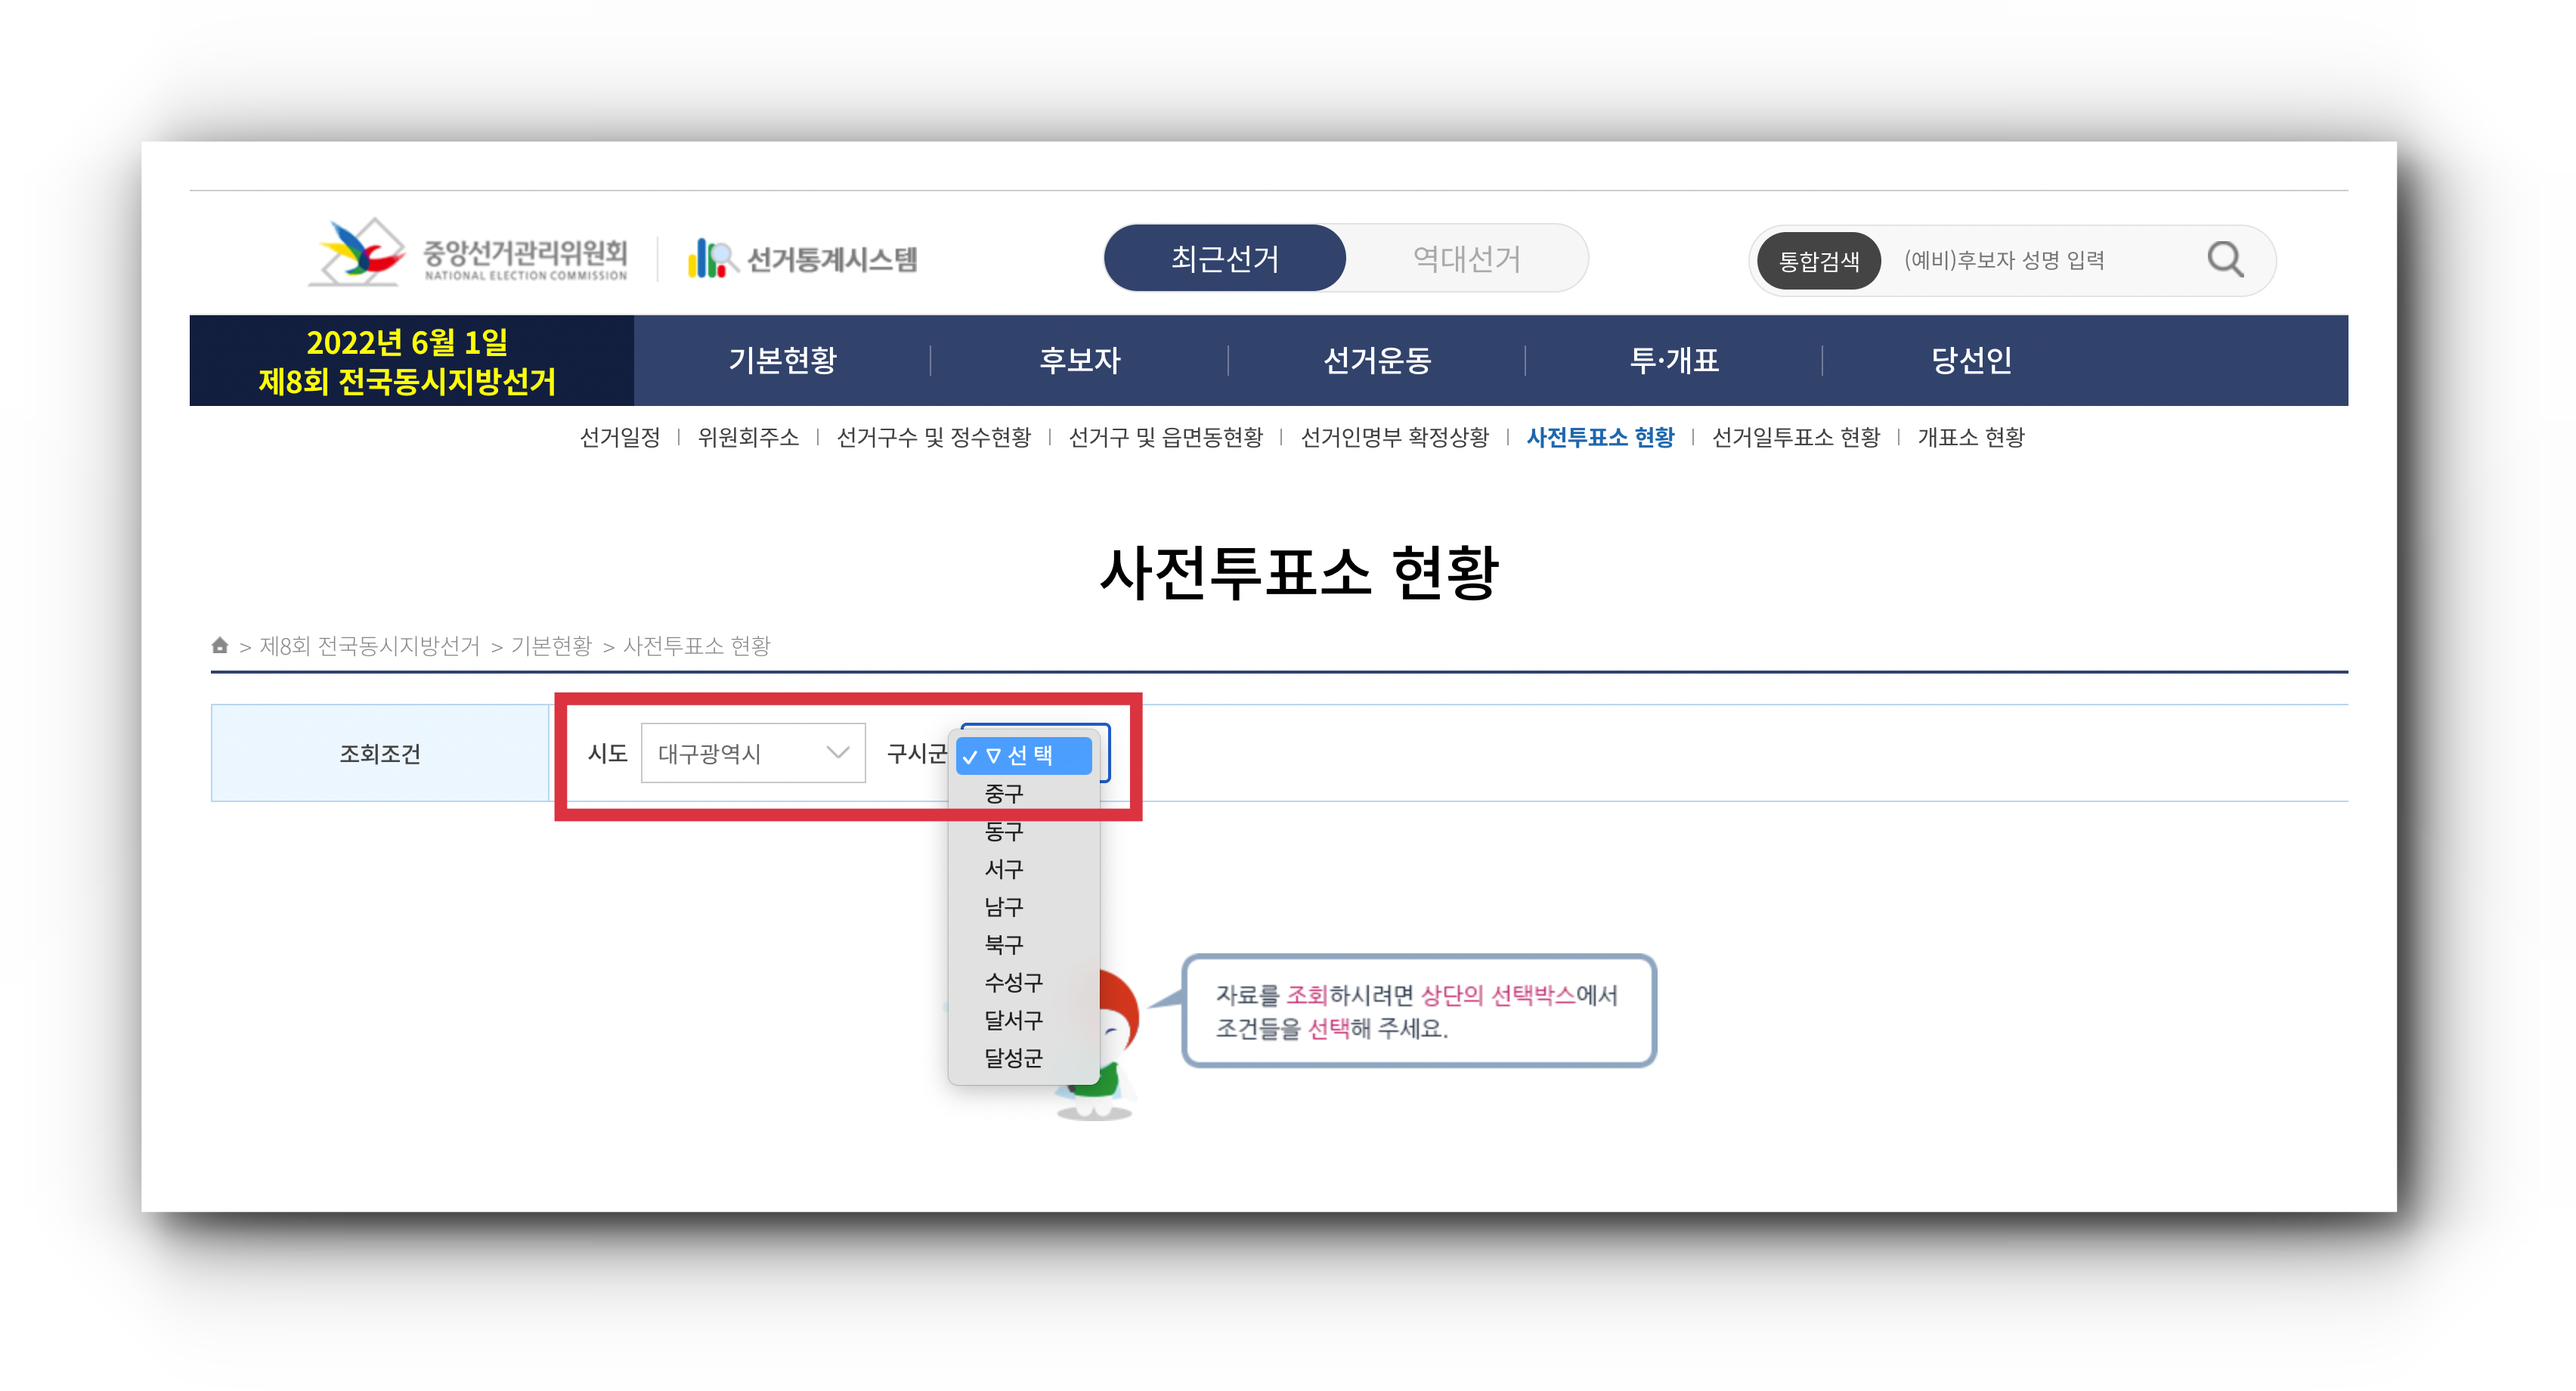Screen dimensions: 2576x1391
Task: Click the 통합검색 button
Action: tap(1819, 261)
